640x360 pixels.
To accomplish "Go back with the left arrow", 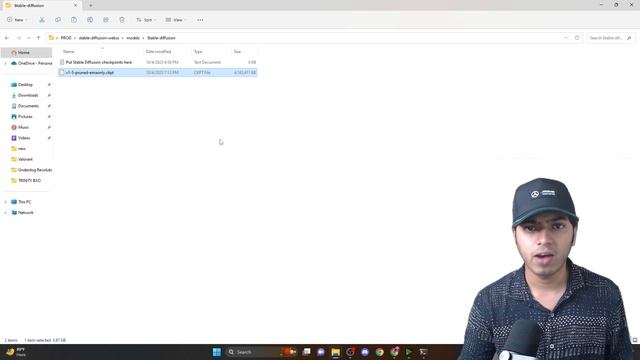I will point(7,38).
